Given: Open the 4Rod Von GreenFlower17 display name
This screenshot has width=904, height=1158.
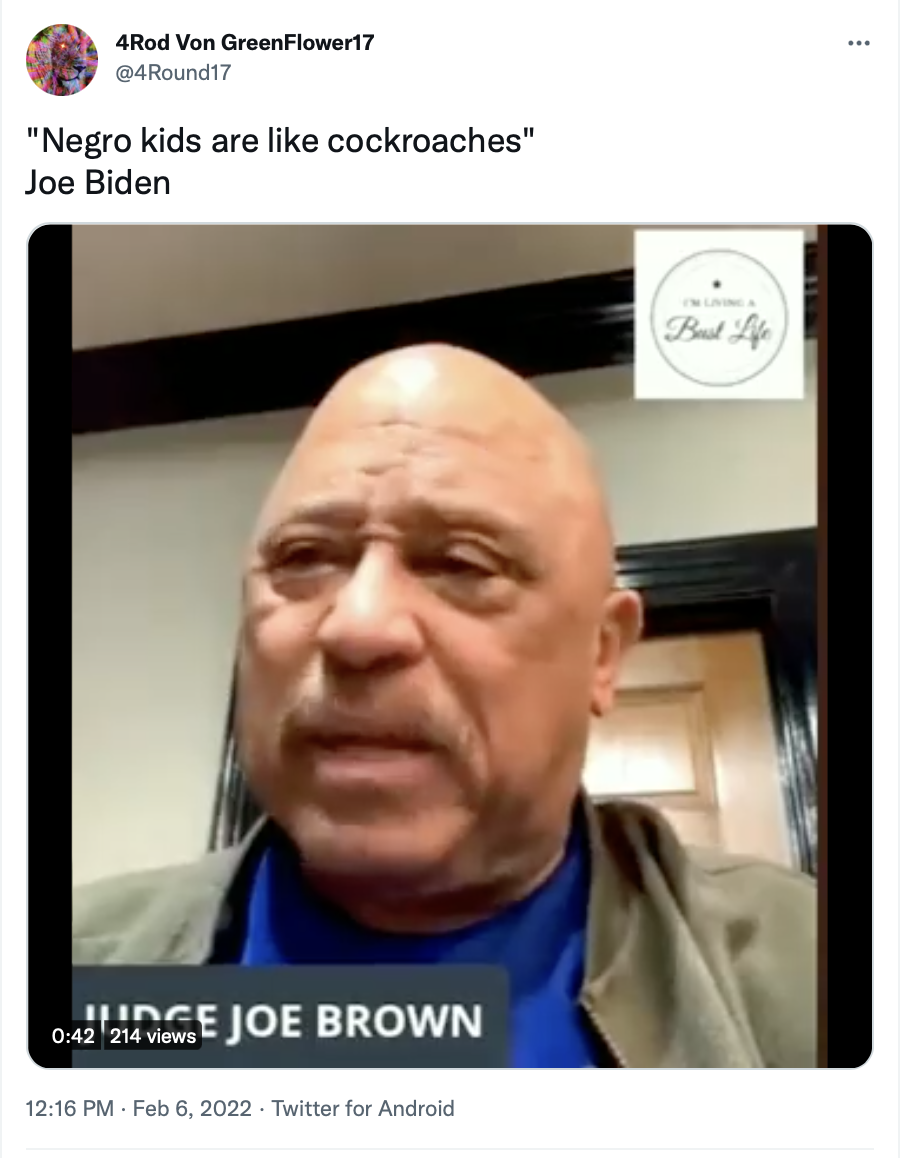Looking at the screenshot, I should pos(244,43).
